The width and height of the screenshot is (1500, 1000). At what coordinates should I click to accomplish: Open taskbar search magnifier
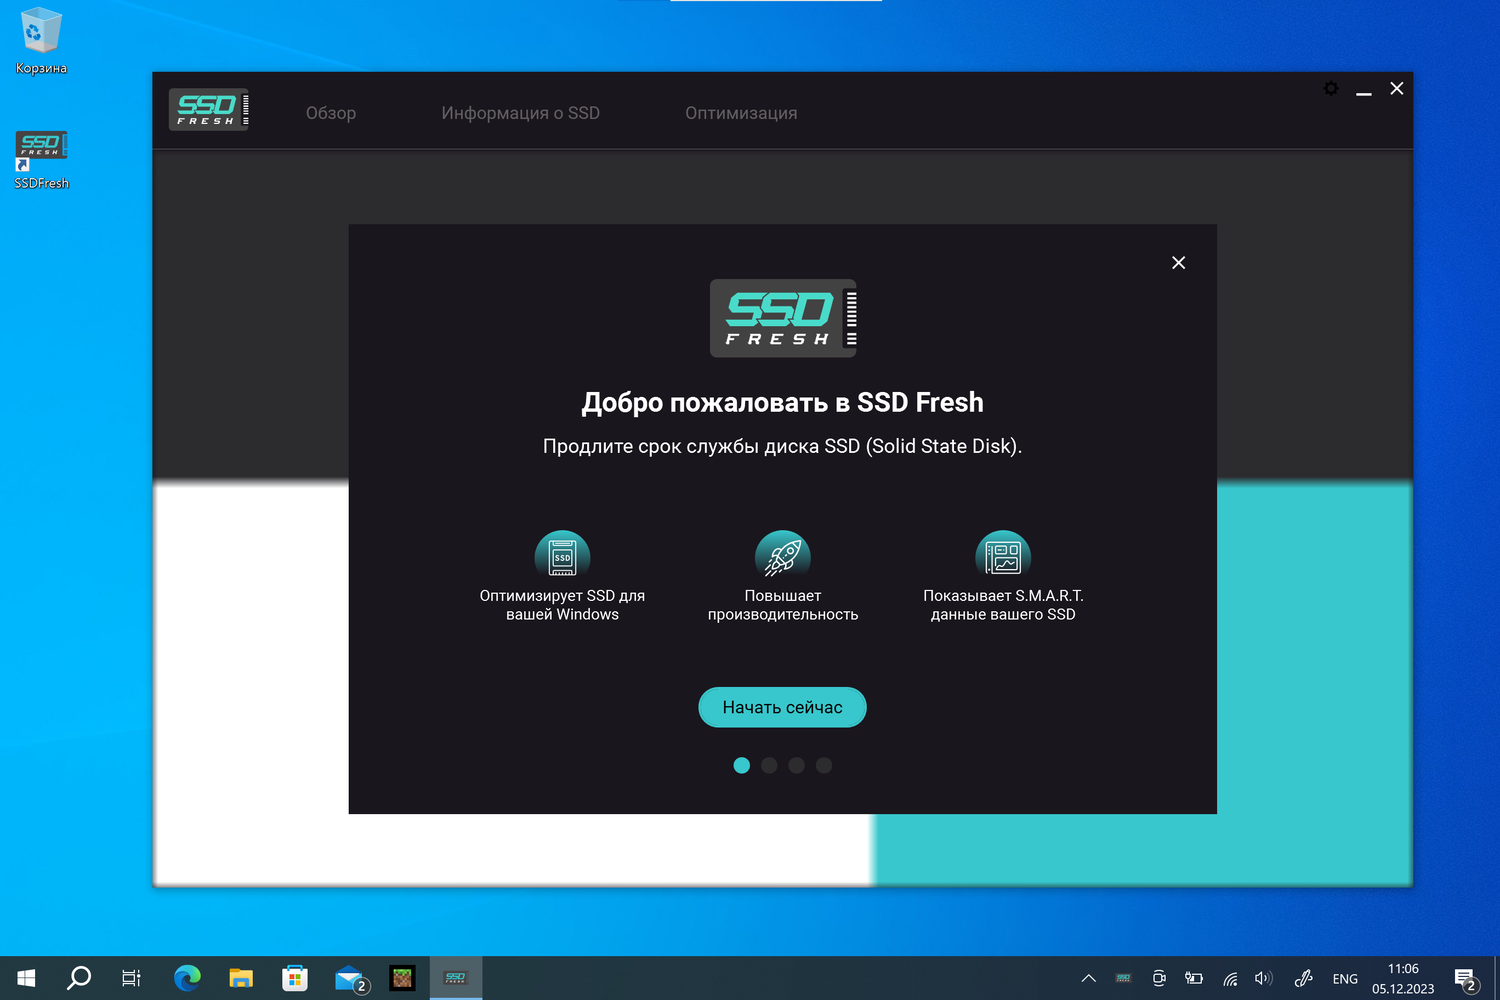78,978
